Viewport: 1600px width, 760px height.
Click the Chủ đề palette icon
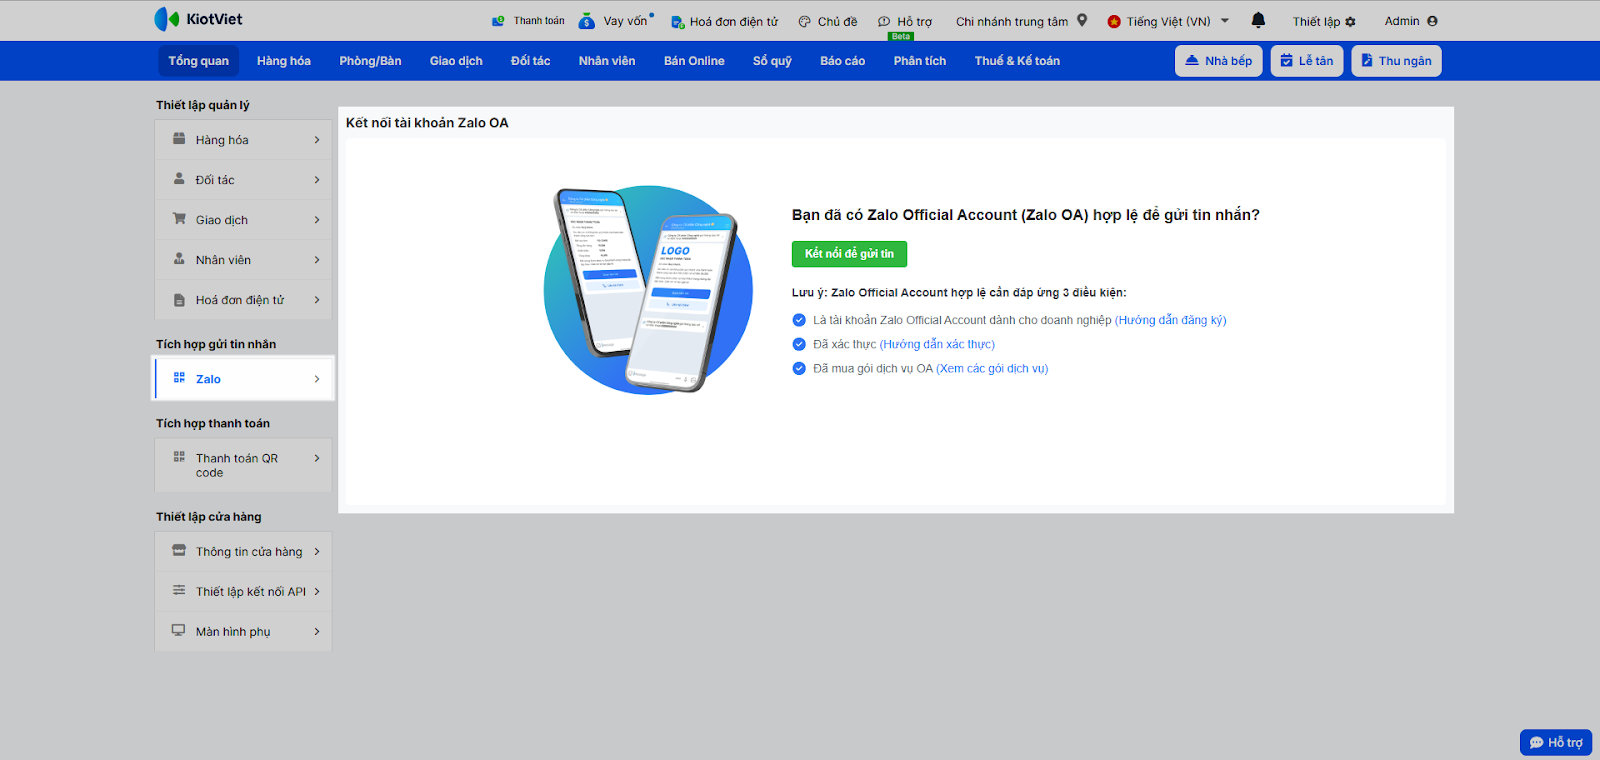click(805, 21)
